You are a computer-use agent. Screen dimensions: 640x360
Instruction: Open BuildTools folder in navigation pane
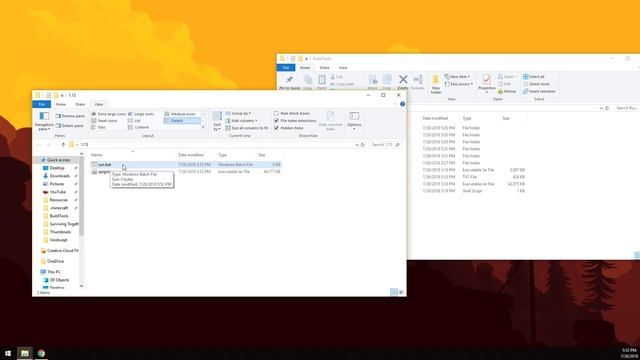(x=59, y=216)
